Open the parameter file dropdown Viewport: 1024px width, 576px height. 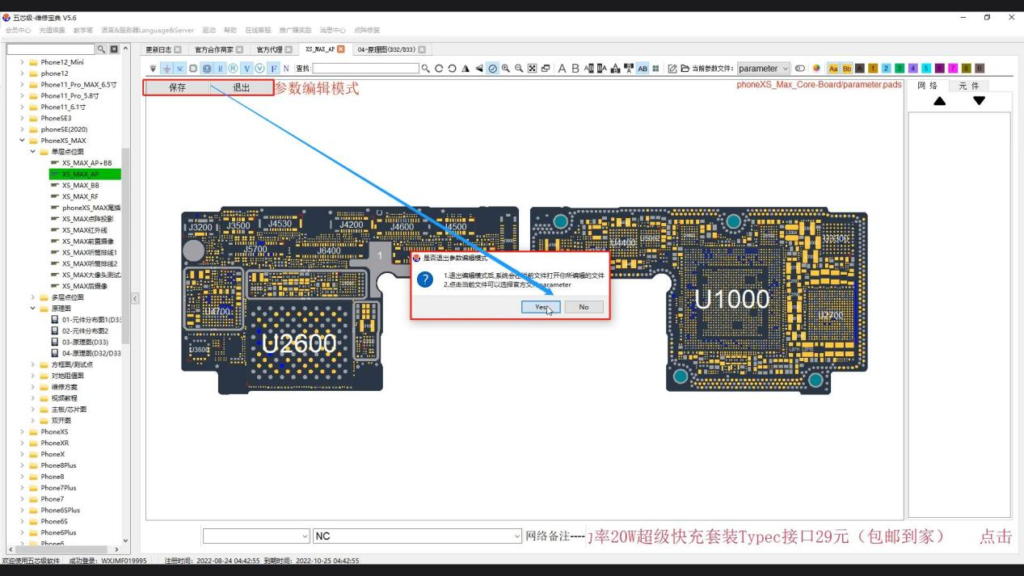(763, 69)
